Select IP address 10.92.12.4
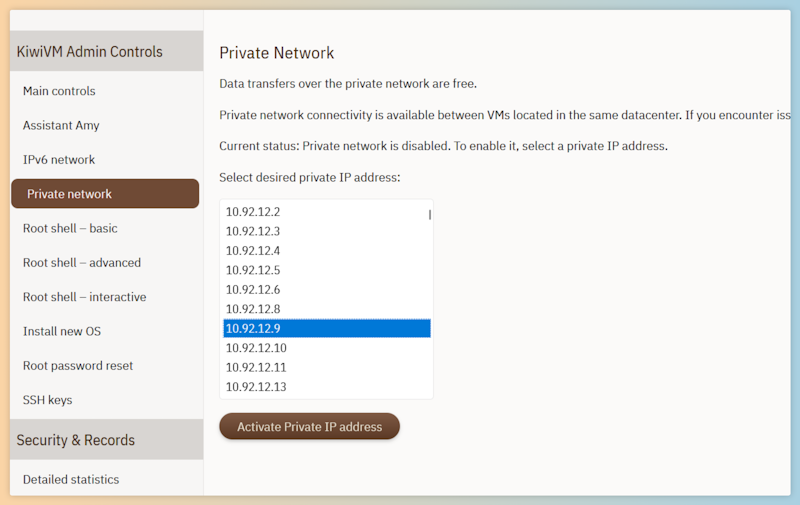The height and width of the screenshot is (505, 800). (x=327, y=250)
